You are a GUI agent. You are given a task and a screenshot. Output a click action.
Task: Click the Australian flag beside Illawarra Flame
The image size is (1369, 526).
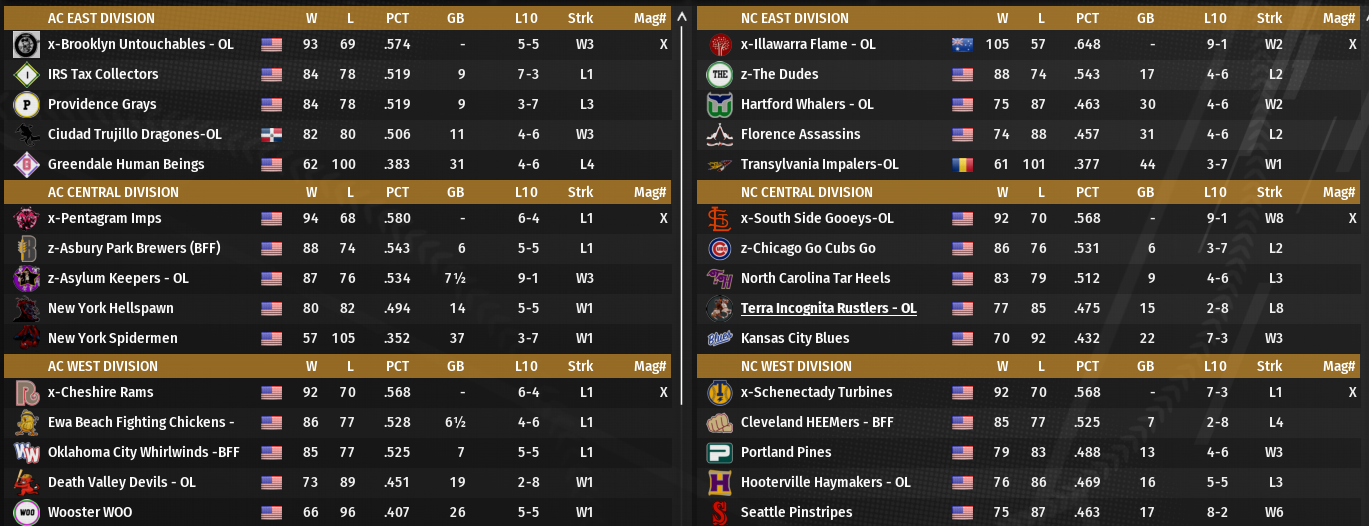click(x=962, y=44)
